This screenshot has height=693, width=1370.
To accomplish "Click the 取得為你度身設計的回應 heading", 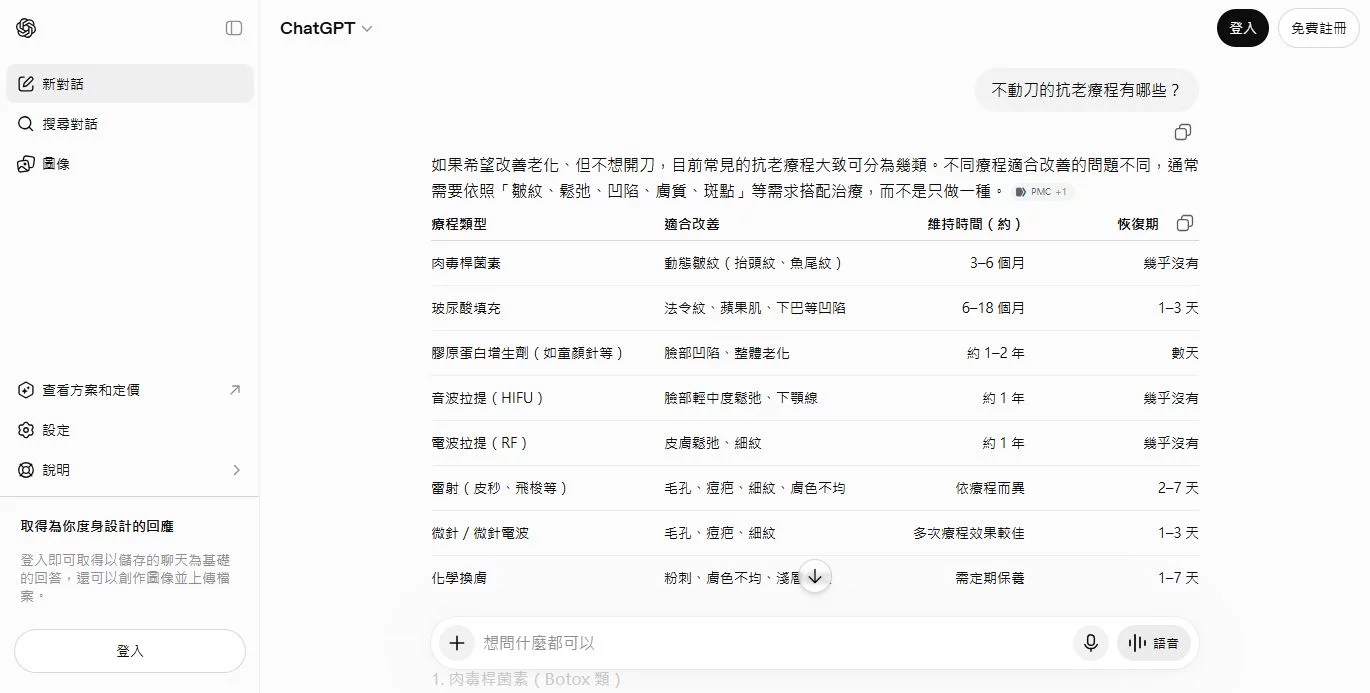I will (97, 526).
